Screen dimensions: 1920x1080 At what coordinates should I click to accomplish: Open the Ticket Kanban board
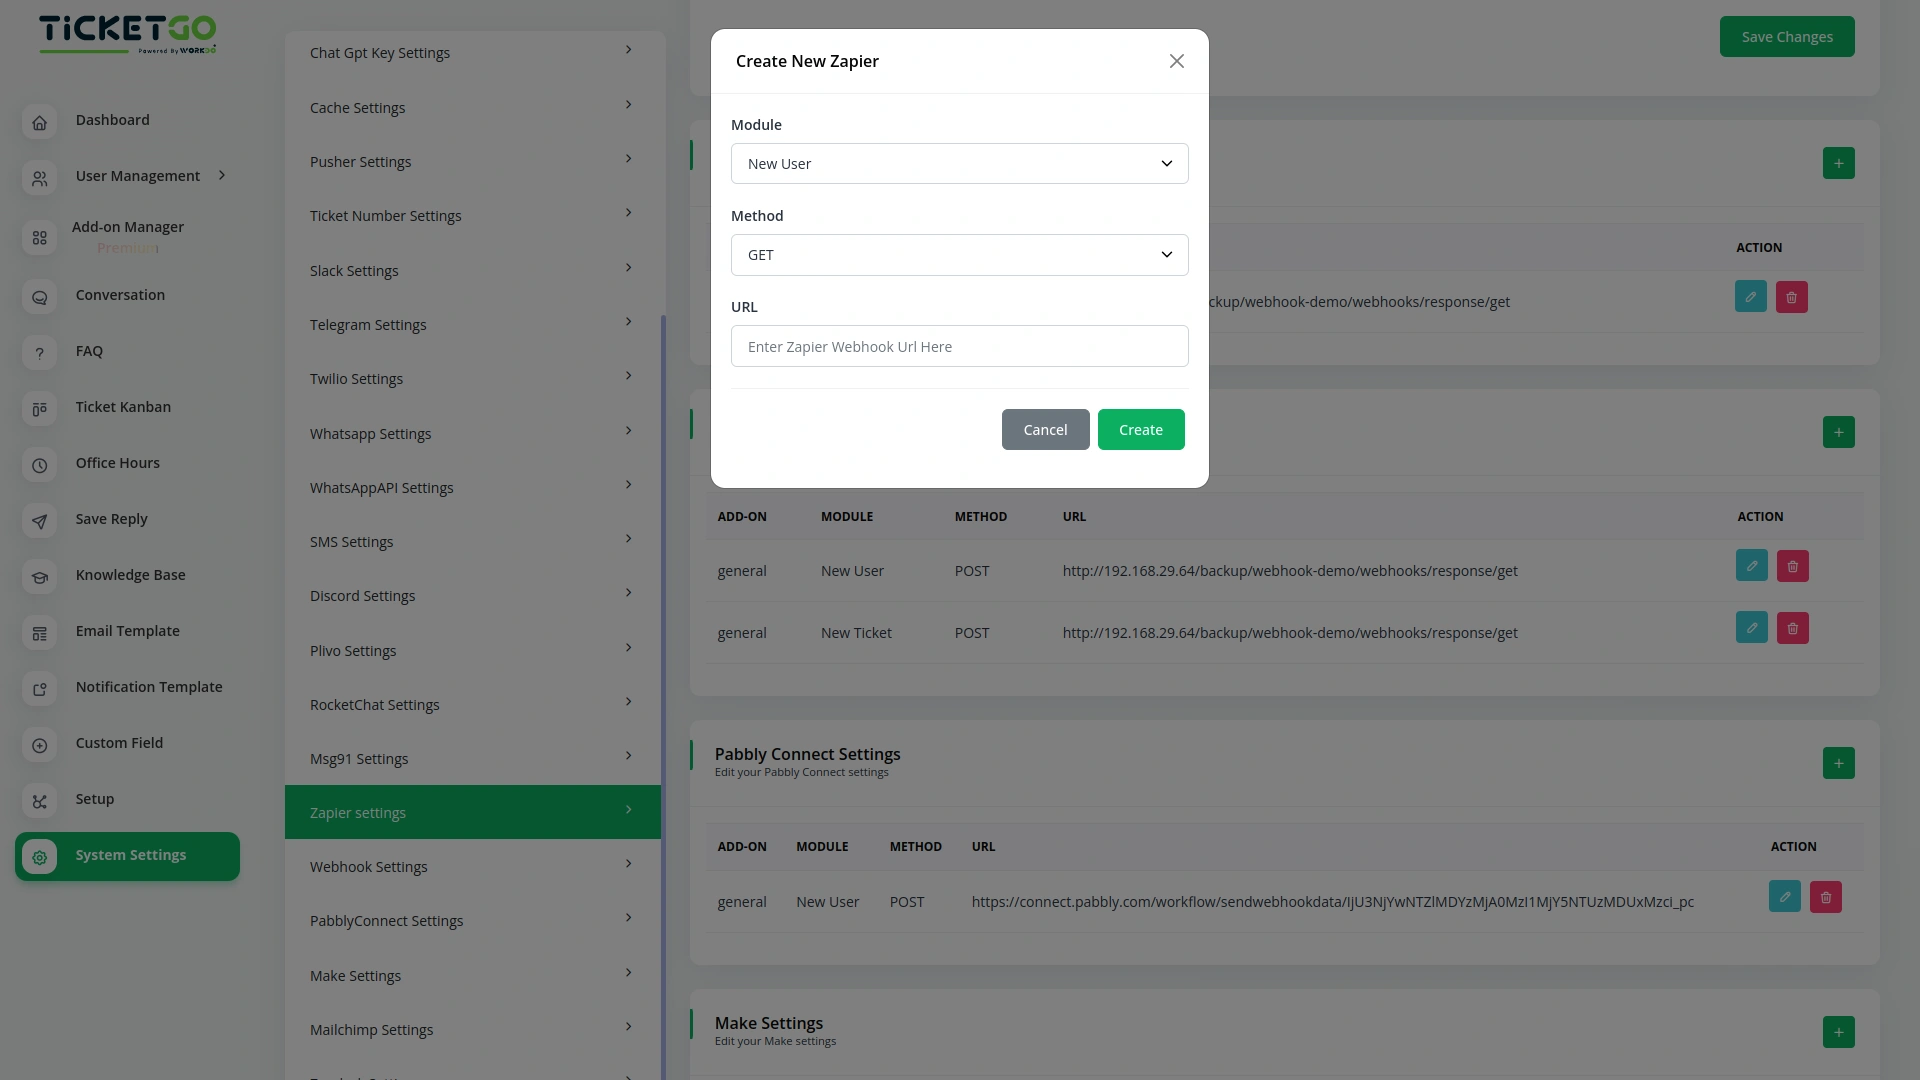click(x=123, y=407)
